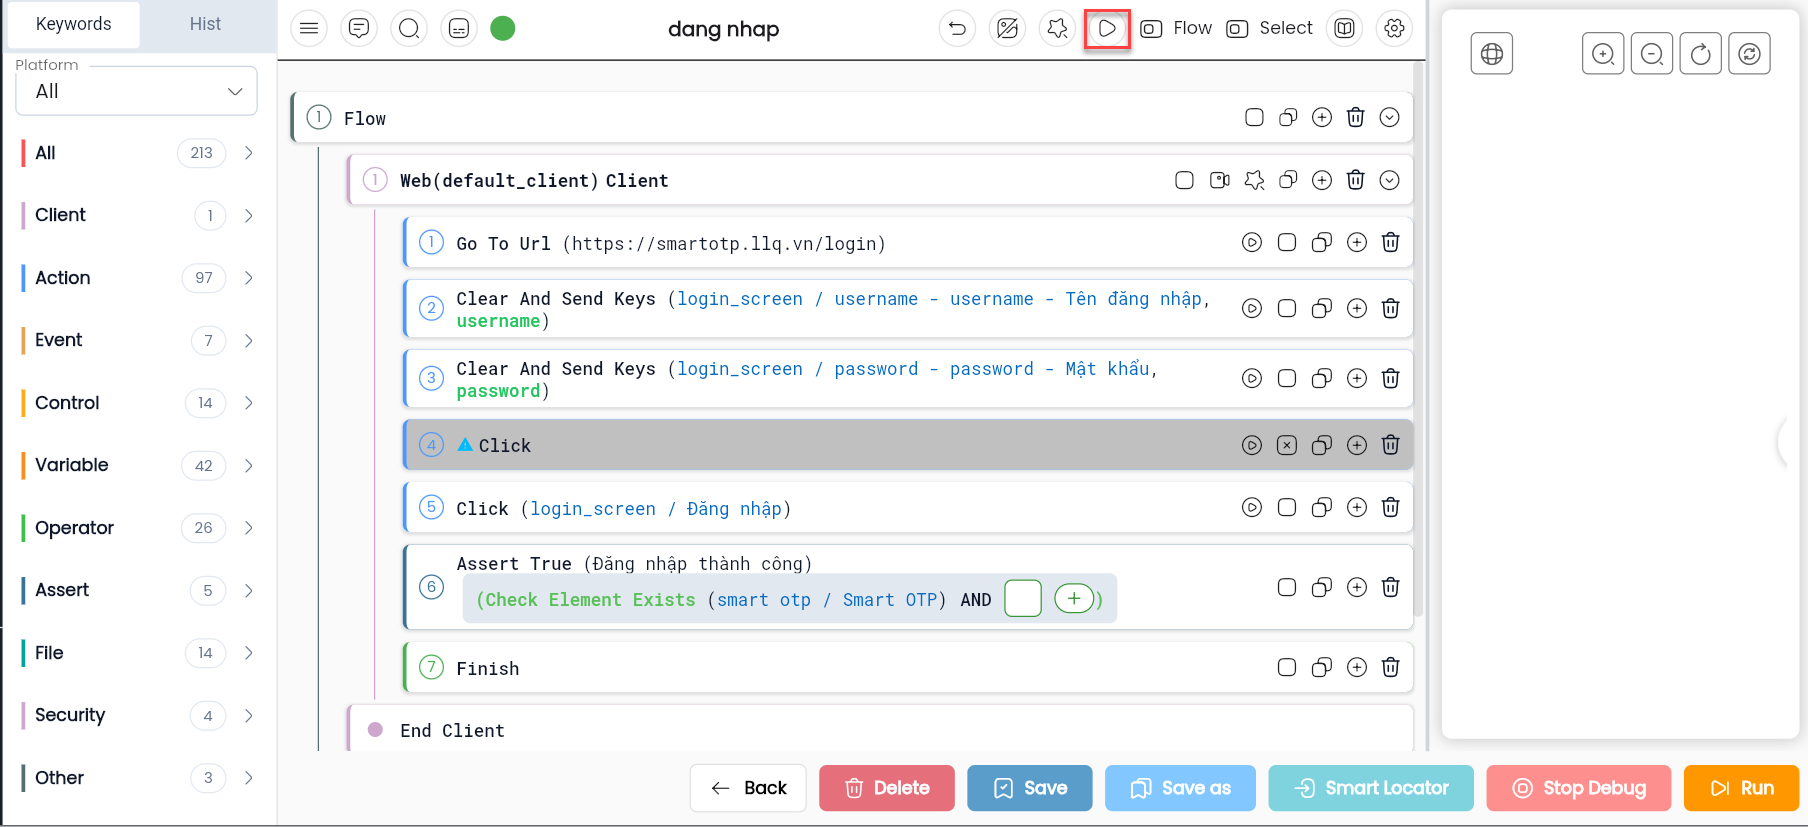The image size is (1808, 827).
Task: Zoom out with the magnifier minus icon
Action: pyautogui.click(x=1652, y=54)
